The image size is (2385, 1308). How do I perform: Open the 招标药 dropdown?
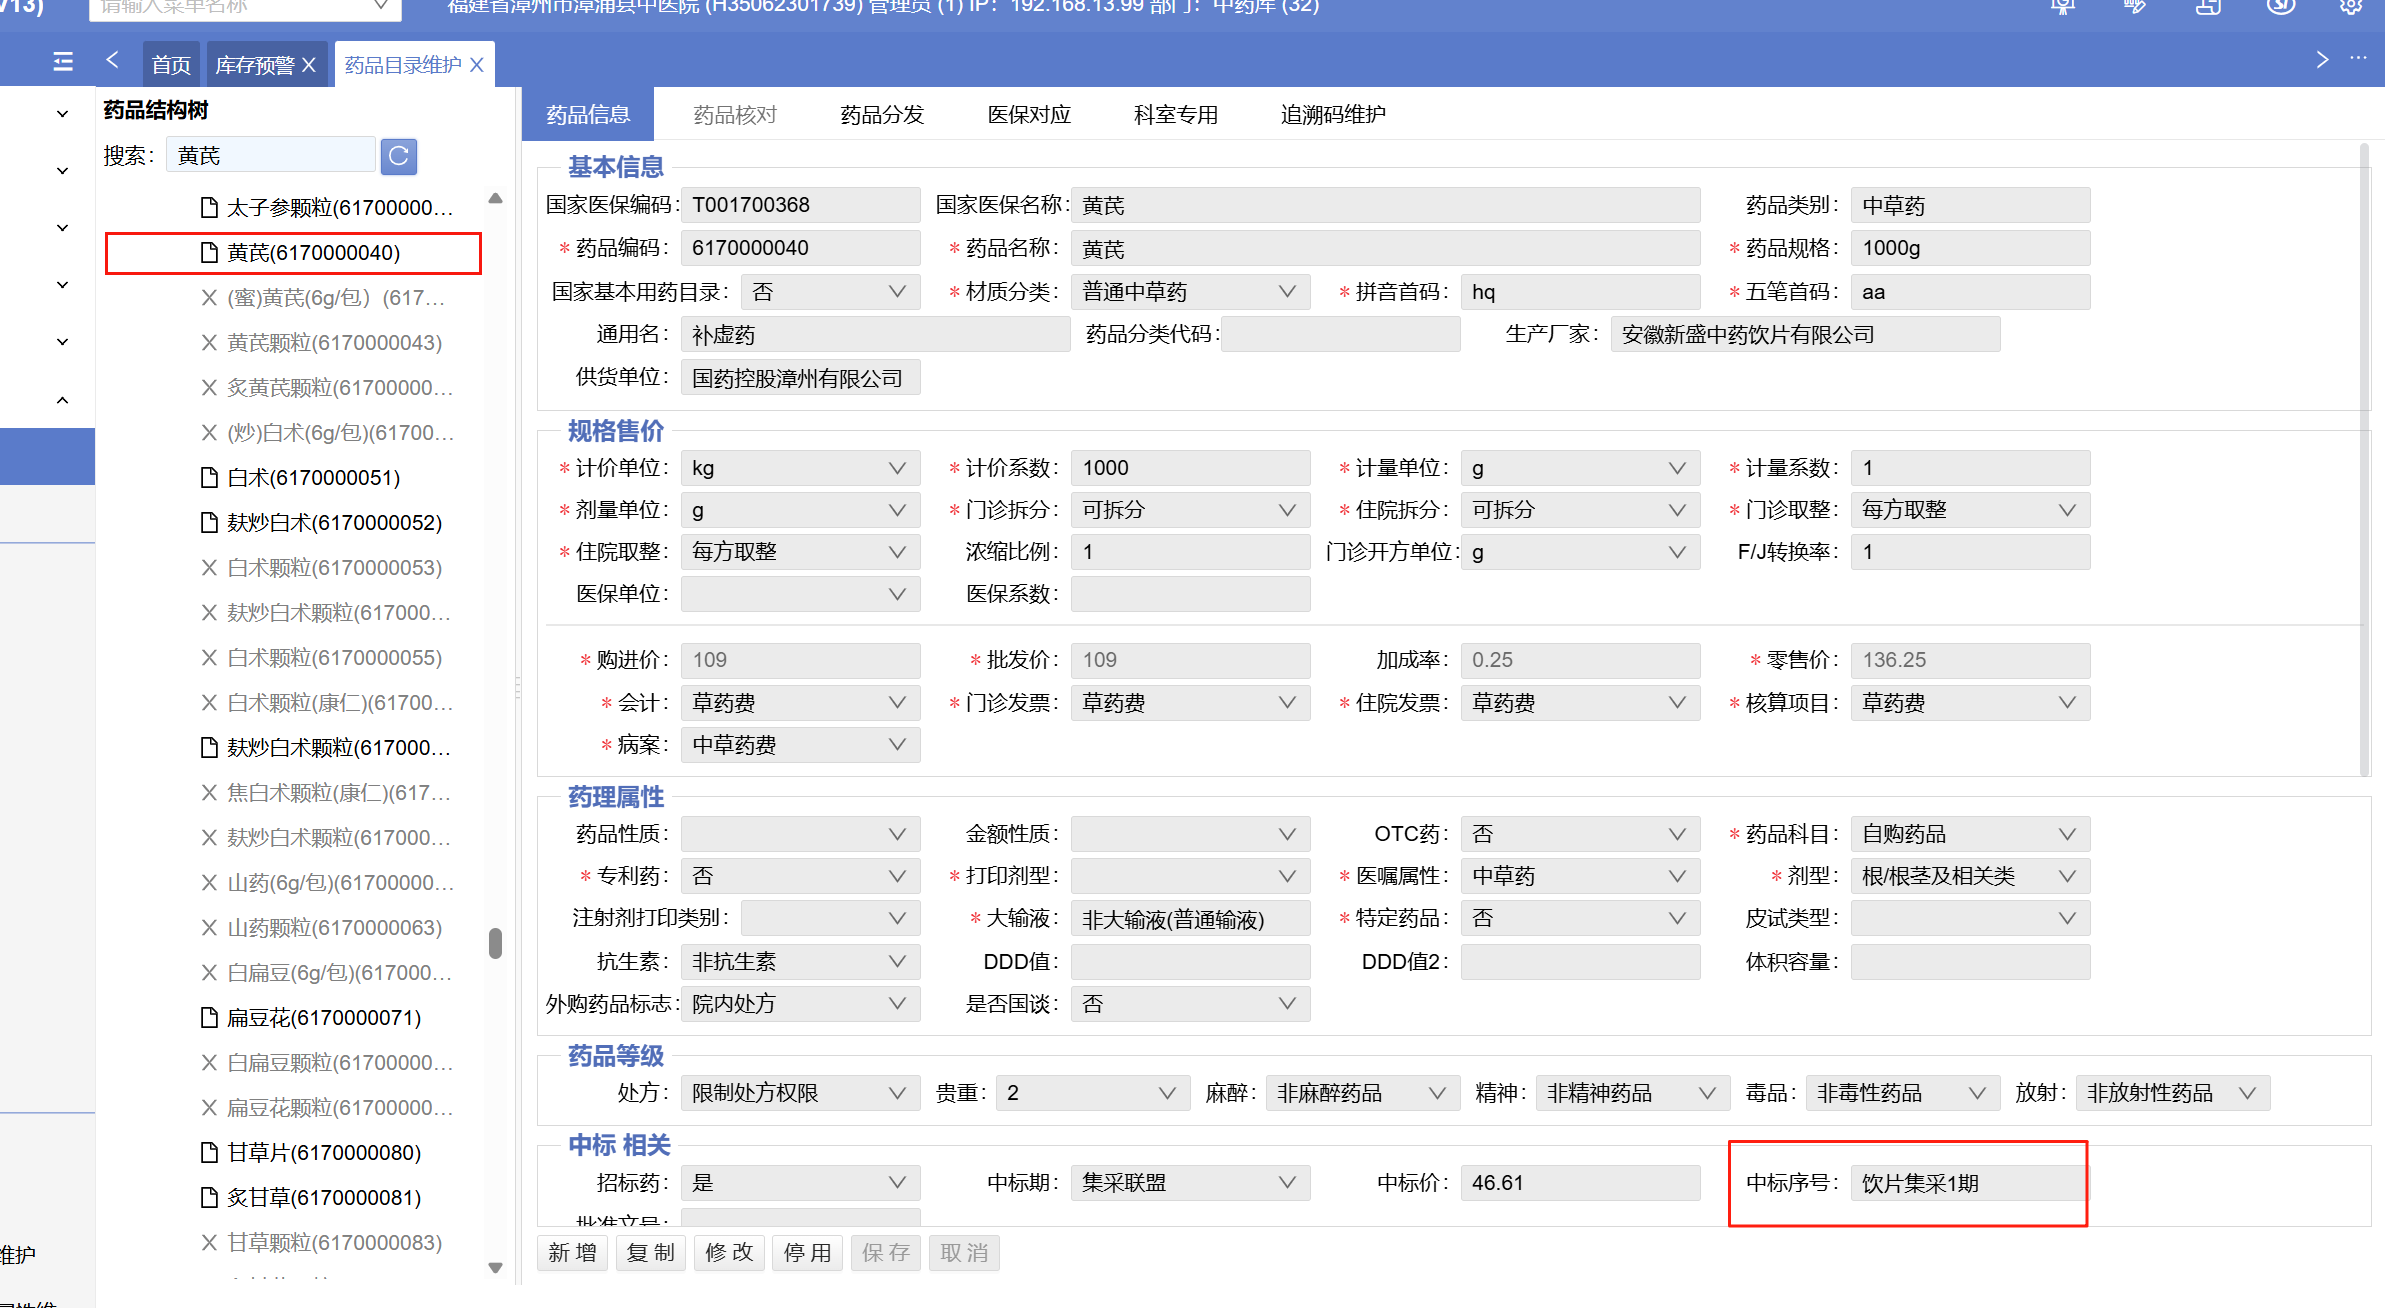[x=897, y=1183]
